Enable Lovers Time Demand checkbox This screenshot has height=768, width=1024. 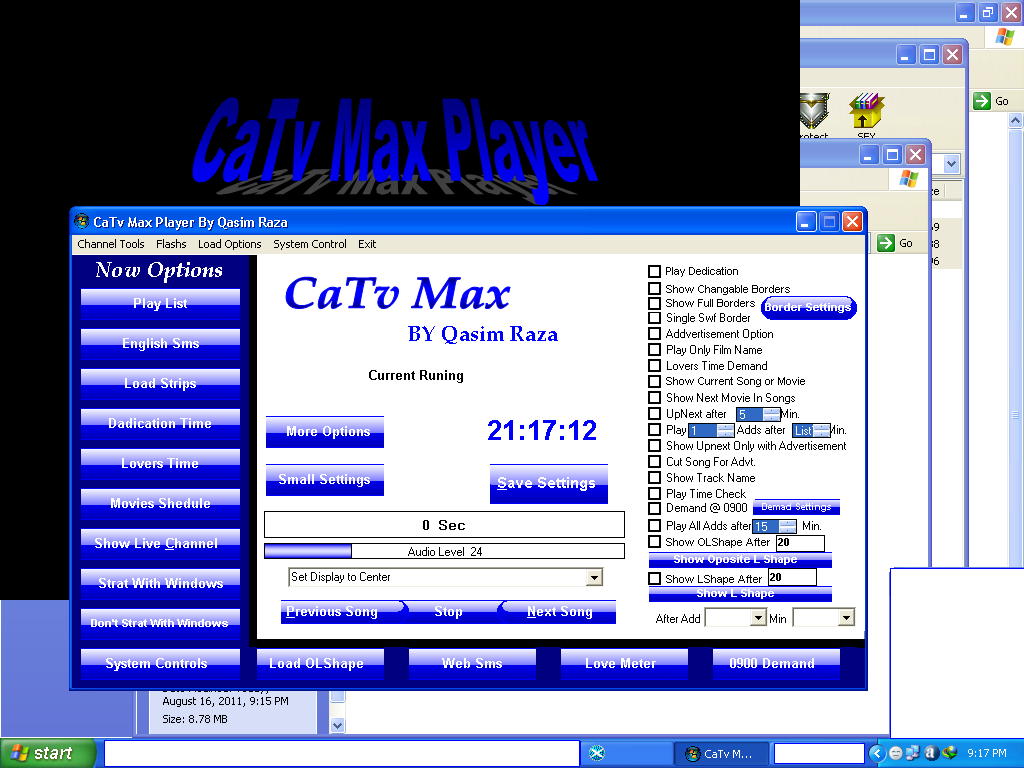coord(654,366)
